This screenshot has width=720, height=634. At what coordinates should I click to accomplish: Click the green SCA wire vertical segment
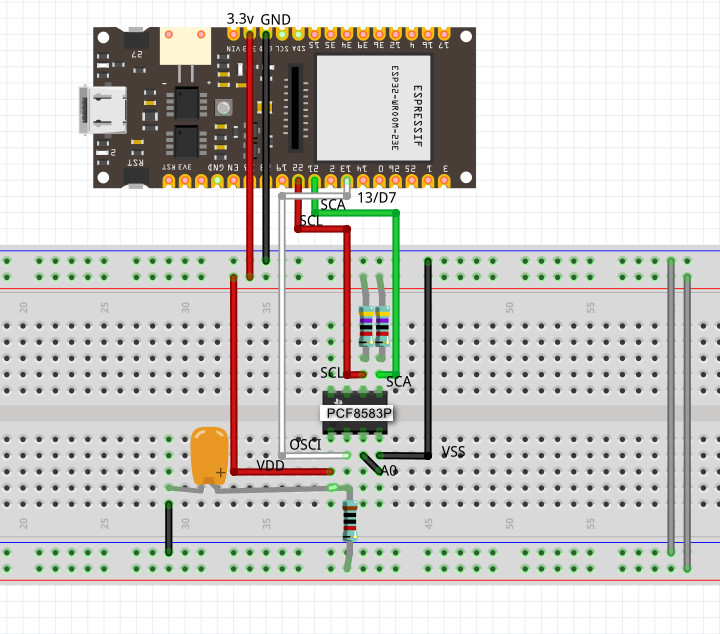pos(396,294)
